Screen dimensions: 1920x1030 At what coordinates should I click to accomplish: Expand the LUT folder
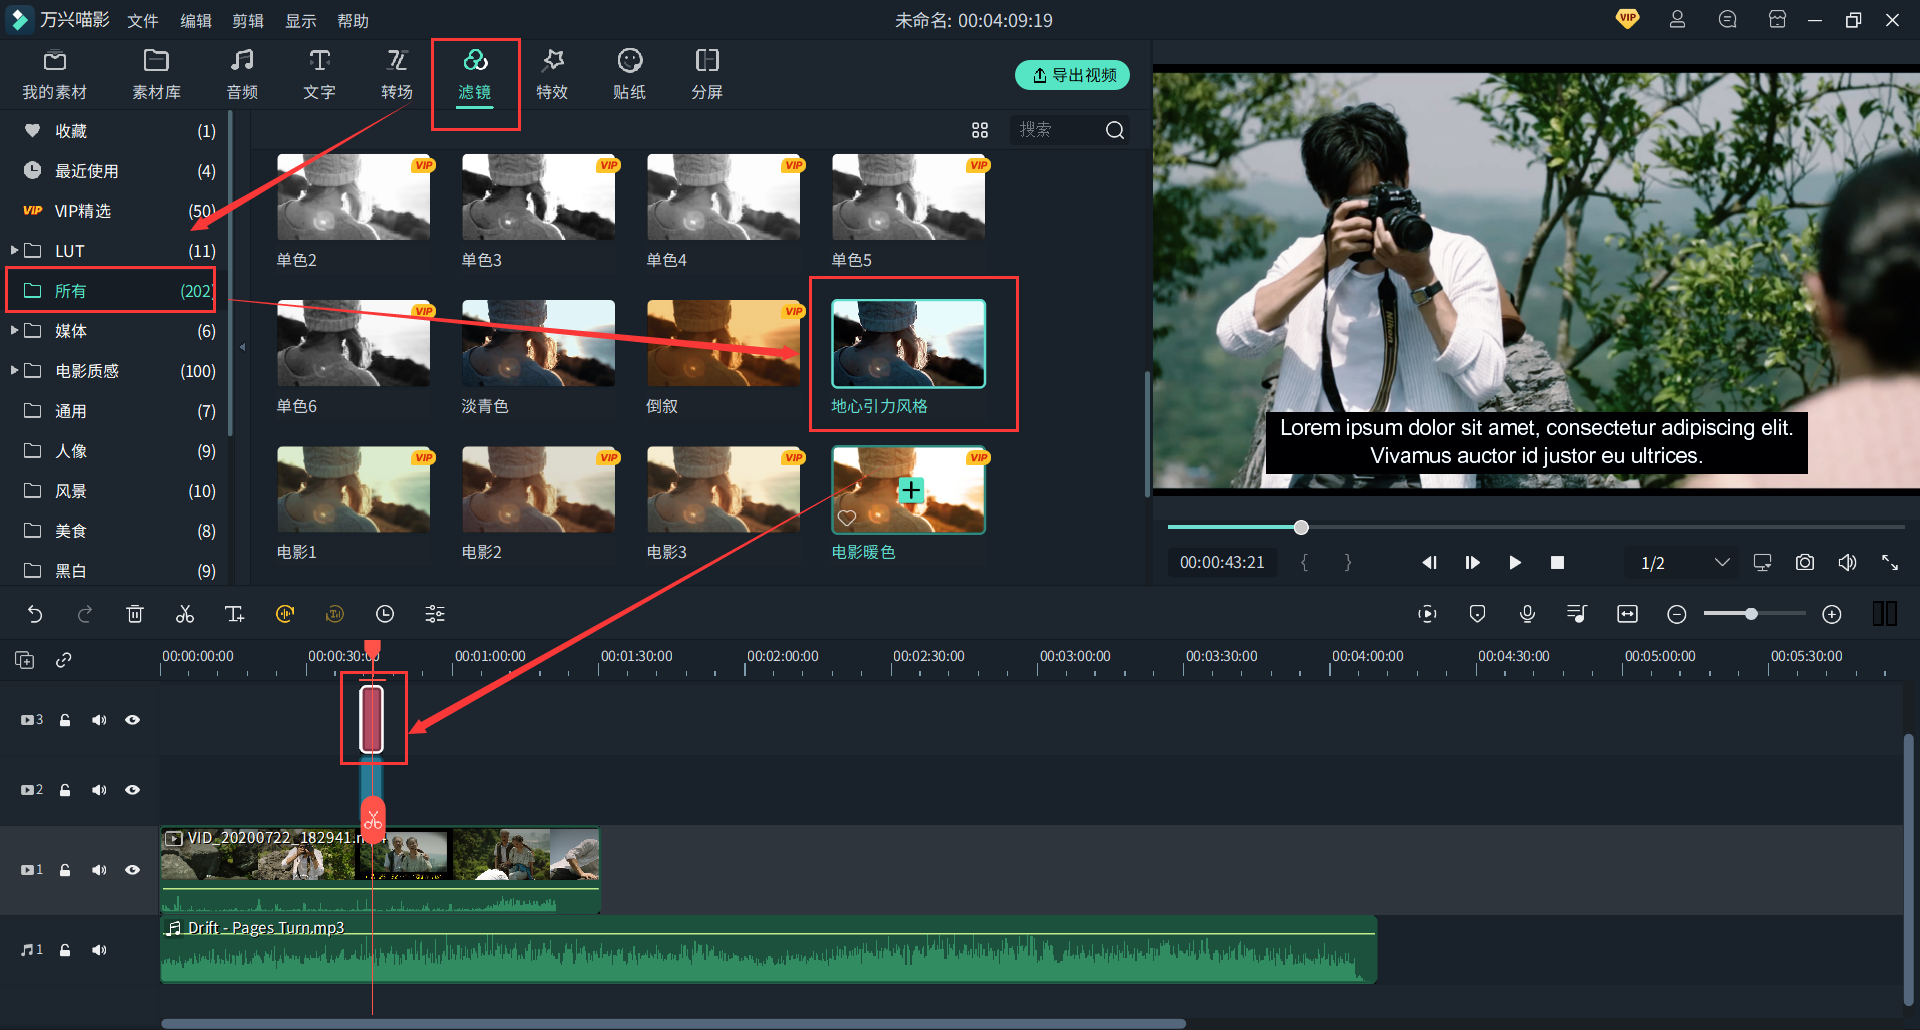pos(14,250)
